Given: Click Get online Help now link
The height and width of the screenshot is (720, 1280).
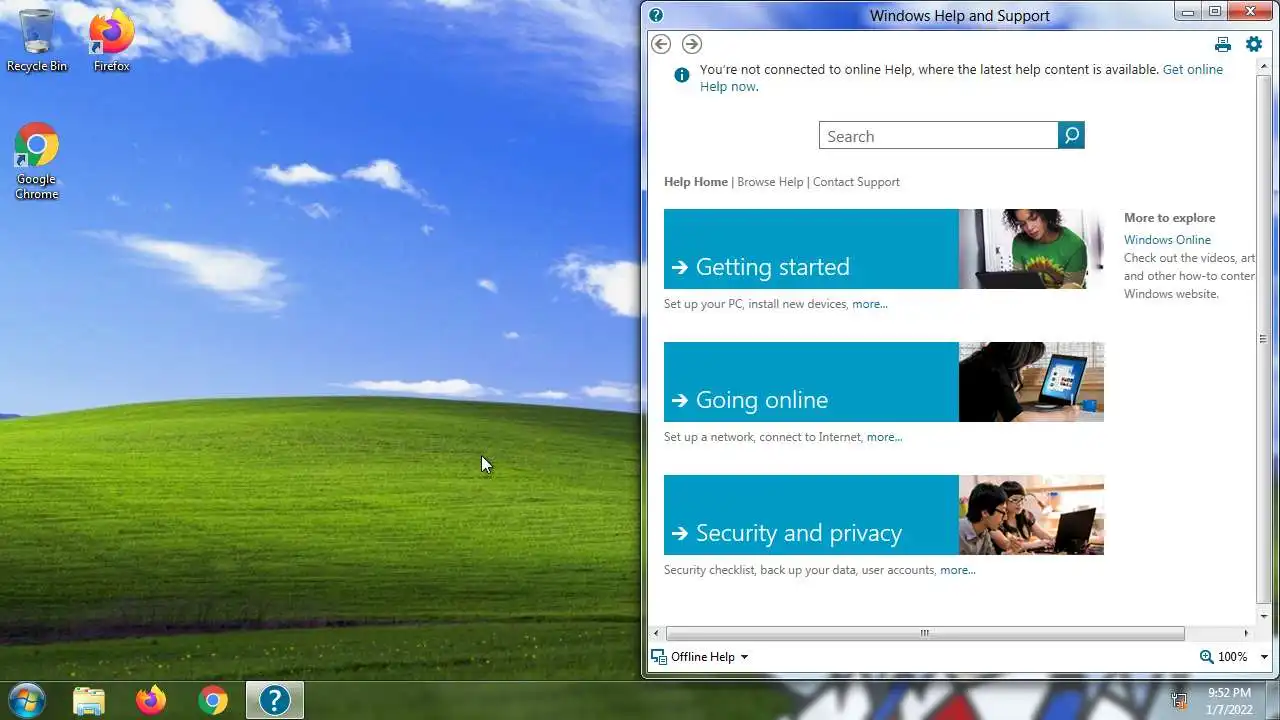Looking at the screenshot, I should click(x=961, y=78).
